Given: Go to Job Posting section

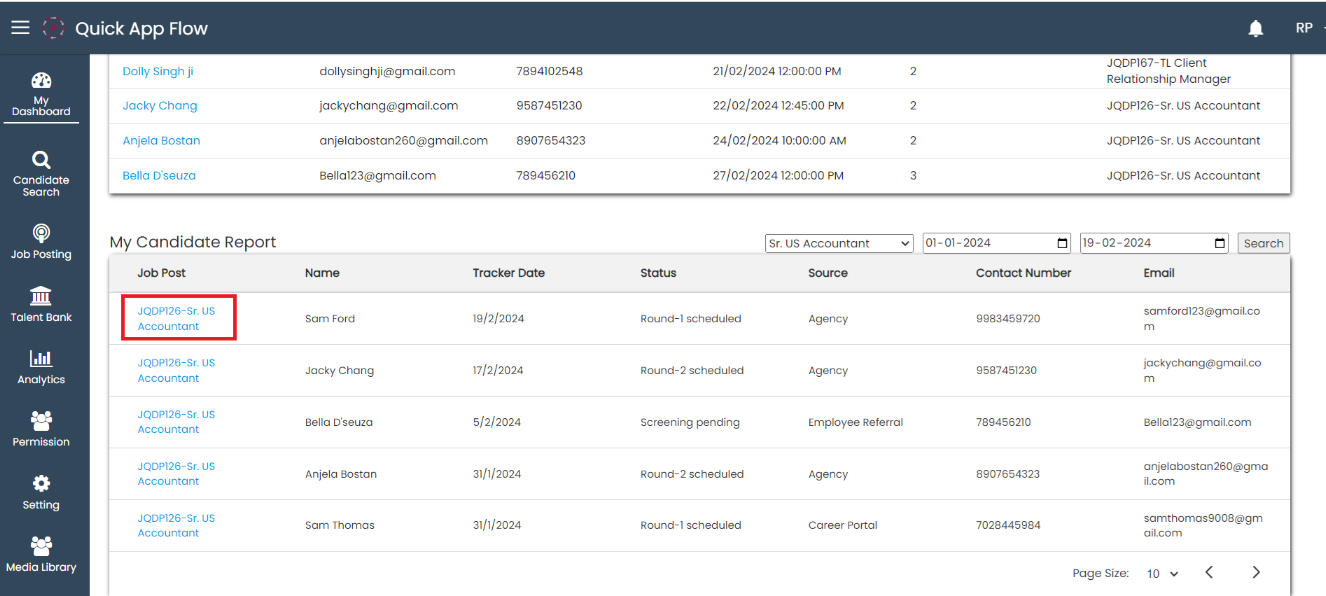Looking at the screenshot, I should coord(41,241).
